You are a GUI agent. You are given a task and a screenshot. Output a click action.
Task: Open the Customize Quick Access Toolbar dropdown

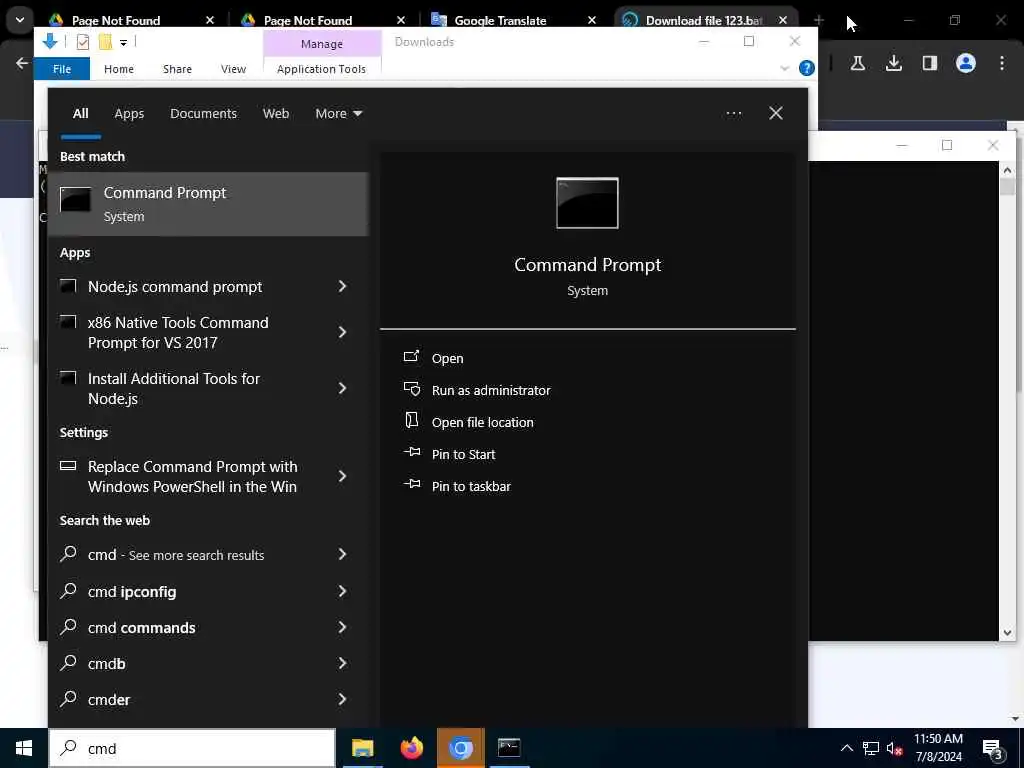coord(123,42)
